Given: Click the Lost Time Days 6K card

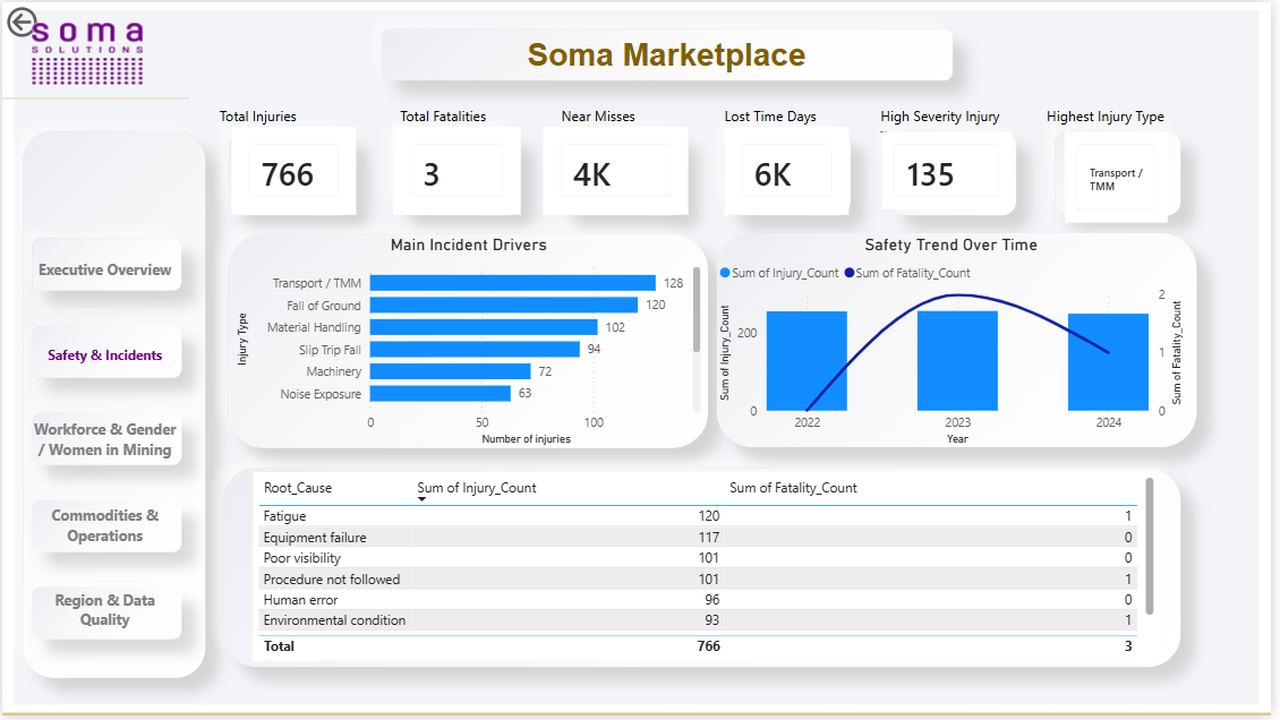Looking at the screenshot, I should click(x=785, y=170).
